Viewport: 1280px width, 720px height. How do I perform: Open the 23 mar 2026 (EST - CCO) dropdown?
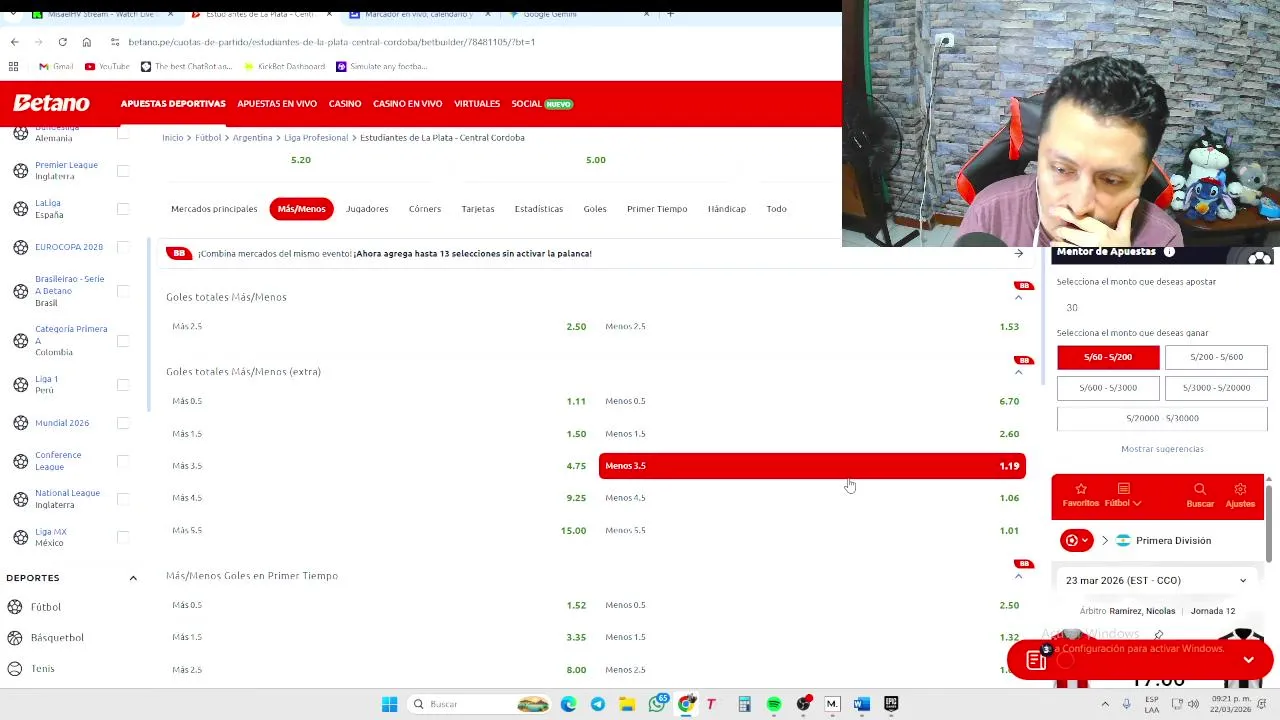1156,580
